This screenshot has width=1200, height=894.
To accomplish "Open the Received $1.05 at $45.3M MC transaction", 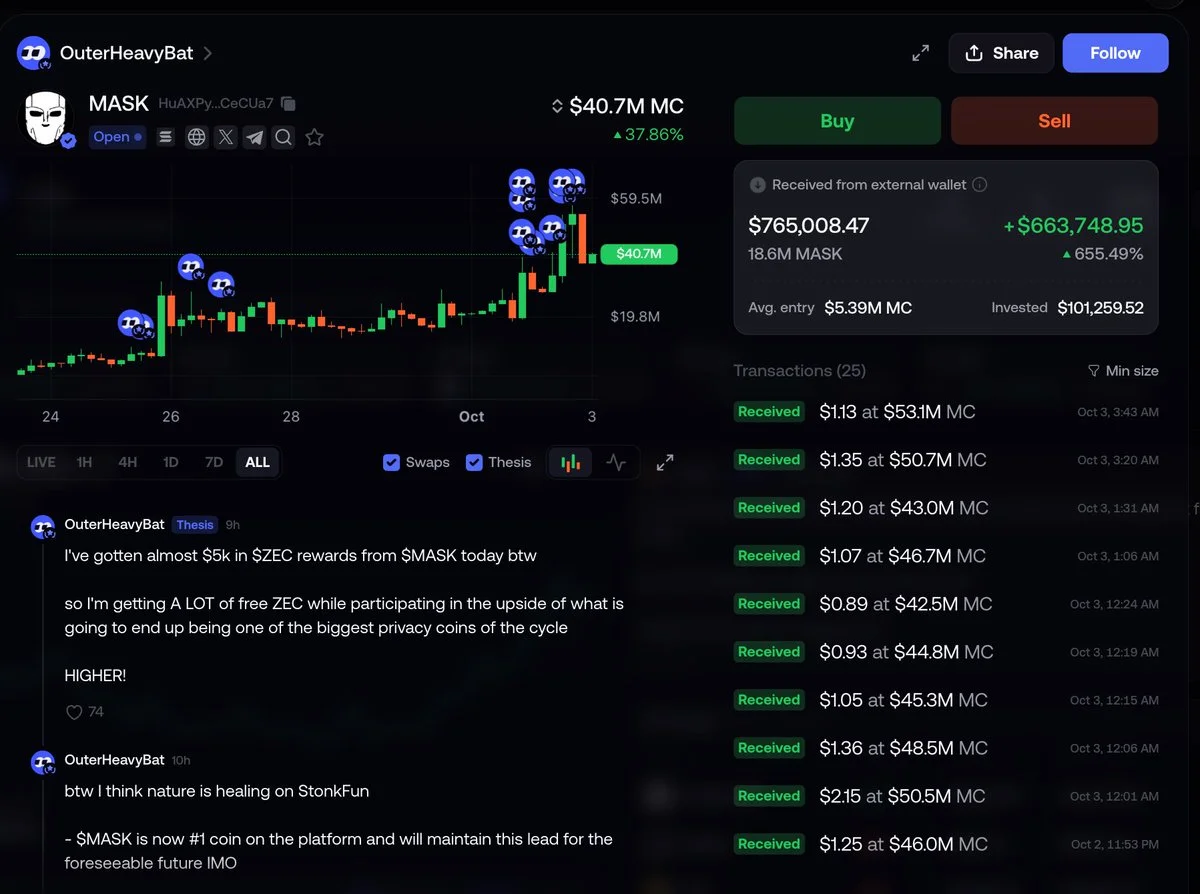I will tap(946, 700).
